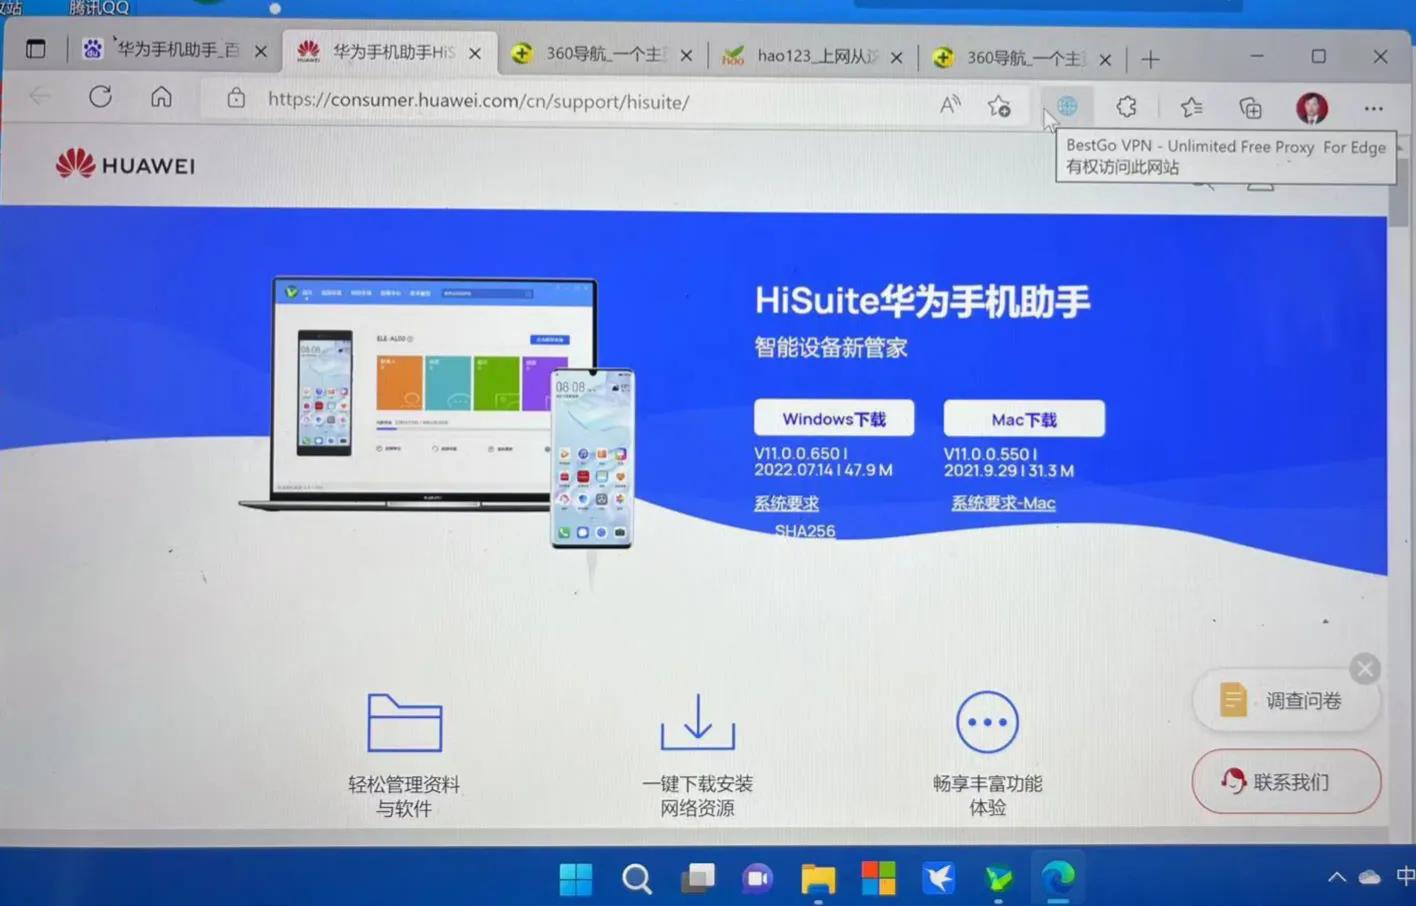
Task: Open Thunder download app from taskbar
Action: click(938, 879)
